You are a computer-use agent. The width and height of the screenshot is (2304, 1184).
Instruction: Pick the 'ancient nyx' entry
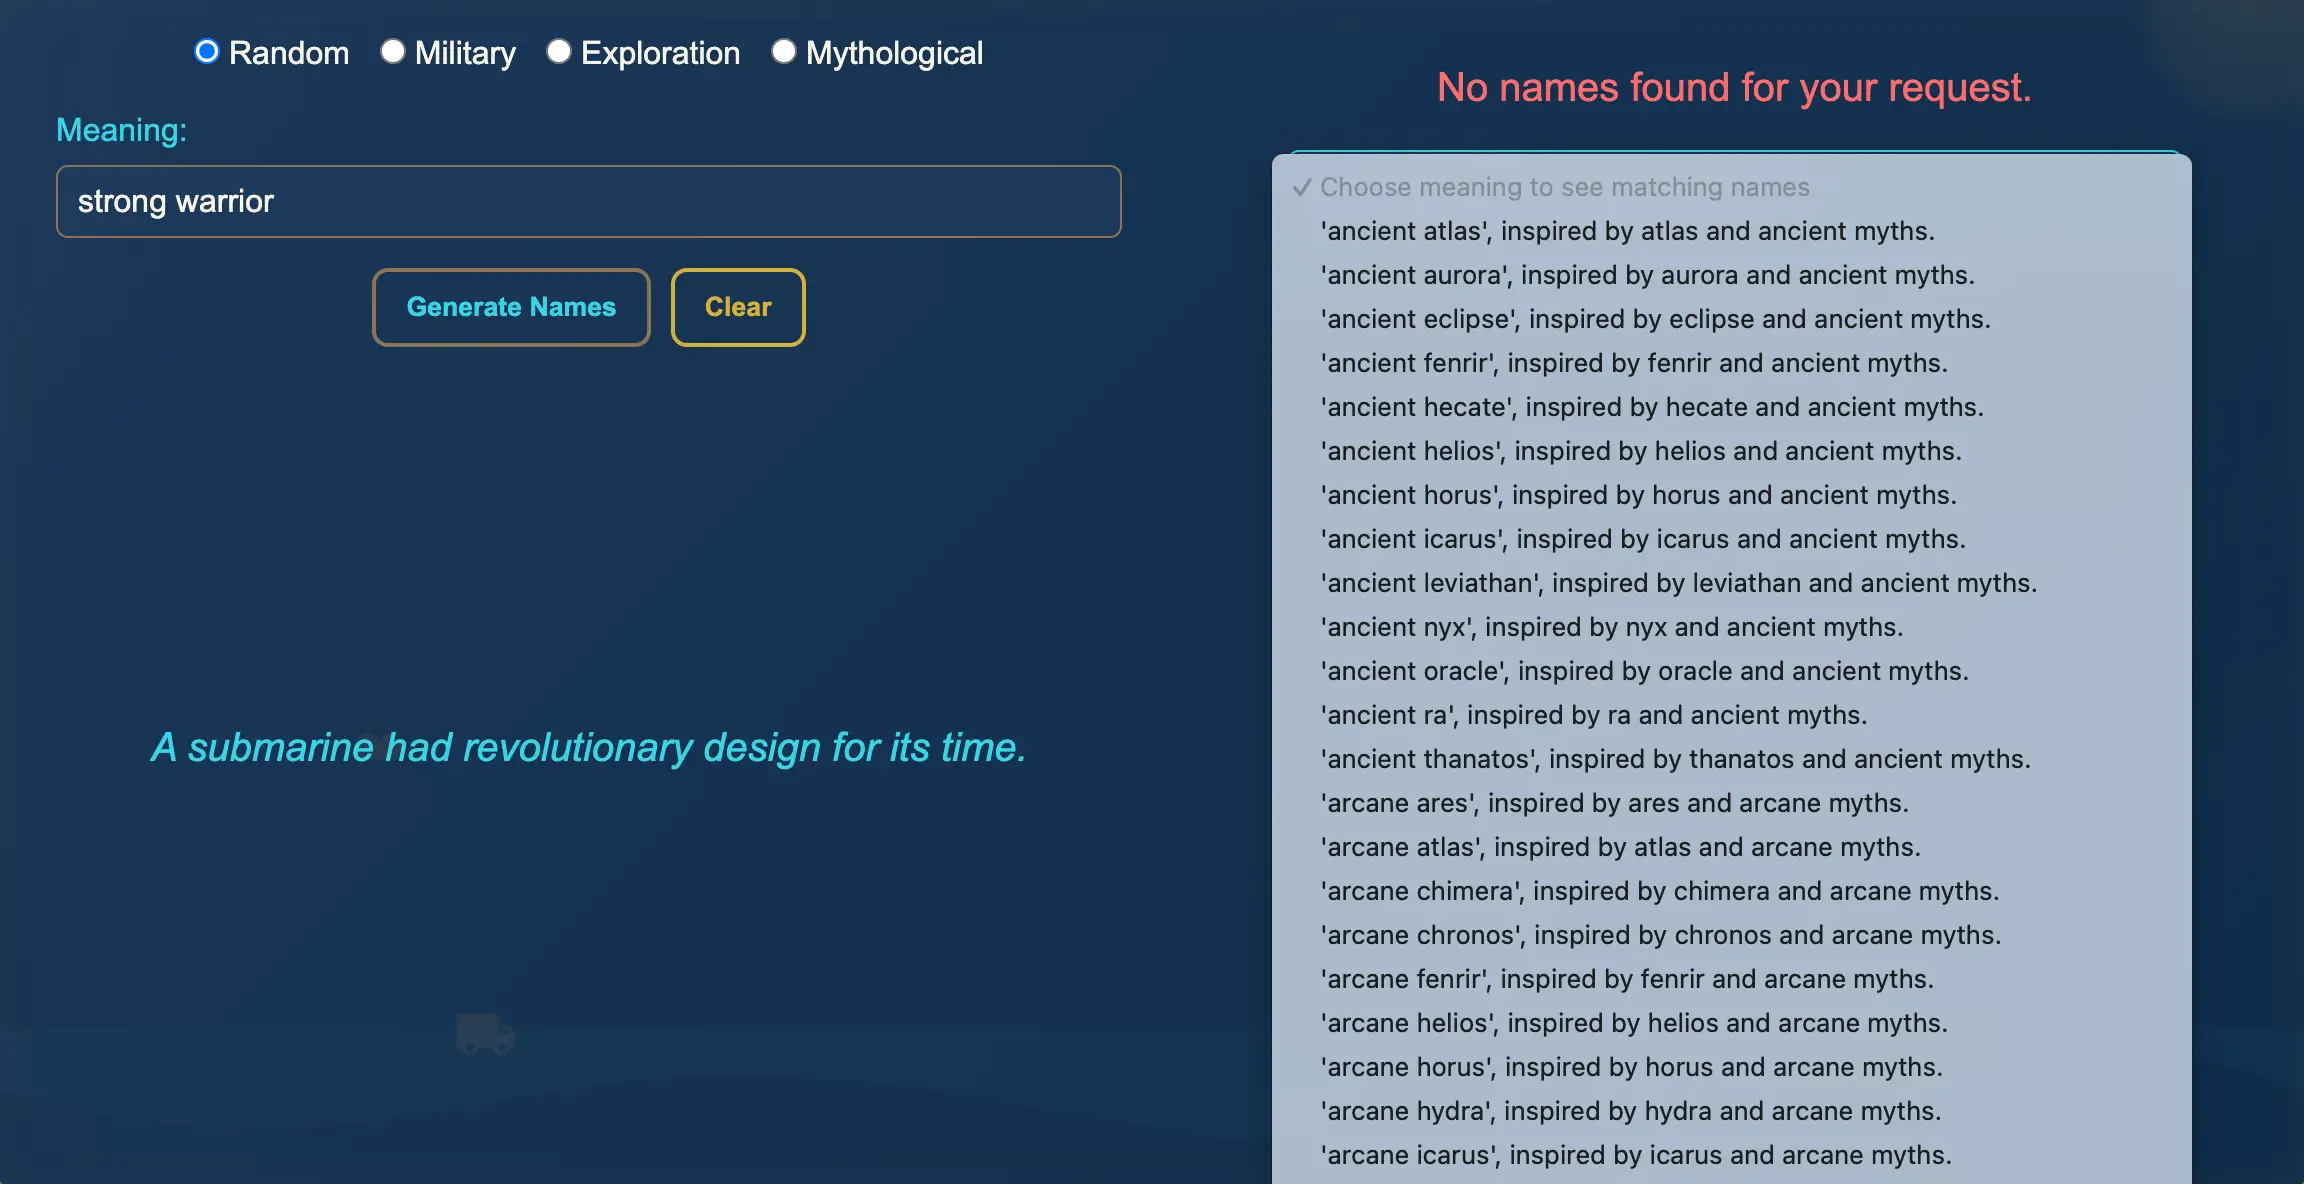click(1611, 627)
